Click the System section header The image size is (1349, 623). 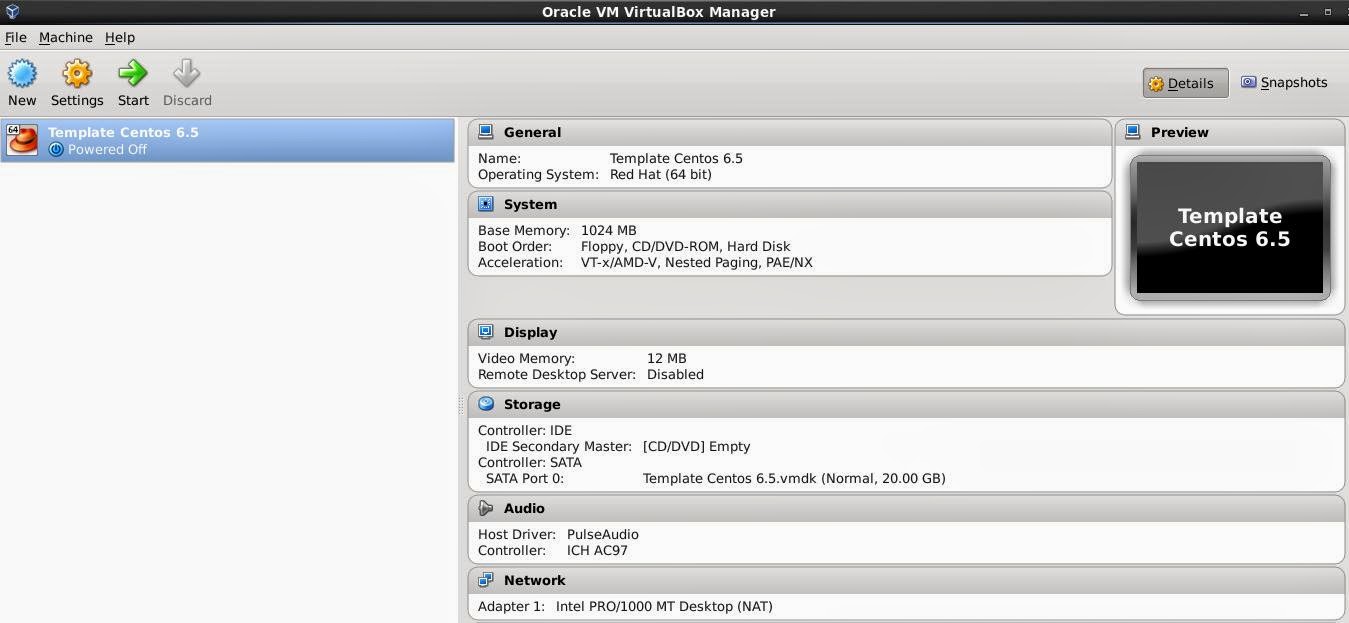coord(790,204)
